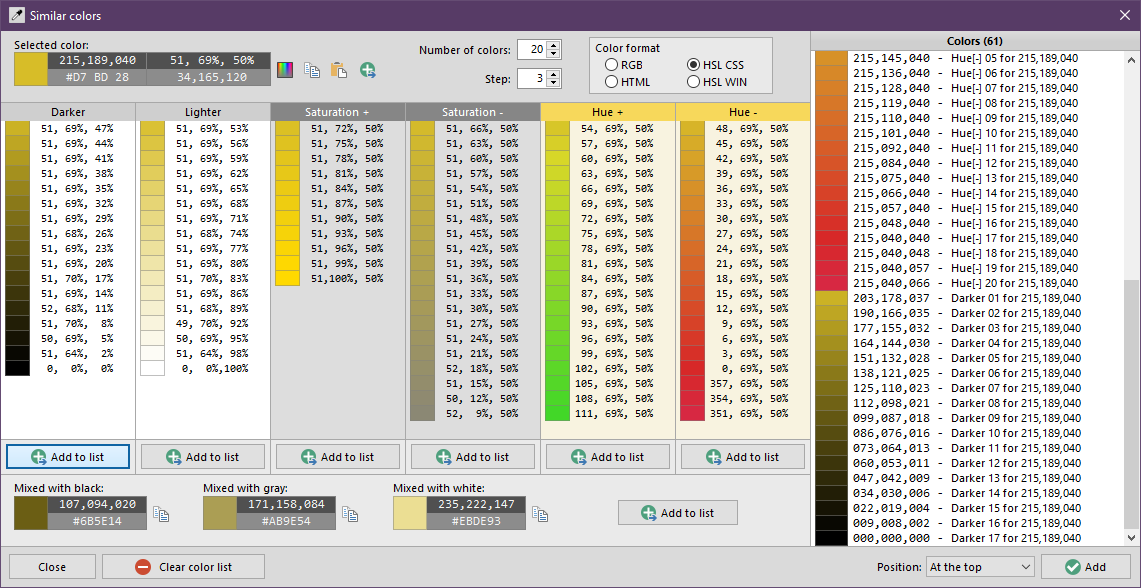The width and height of the screenshot is (1141, 588).
Task: Choose HSL WIN color format
Action: (693, 82)
